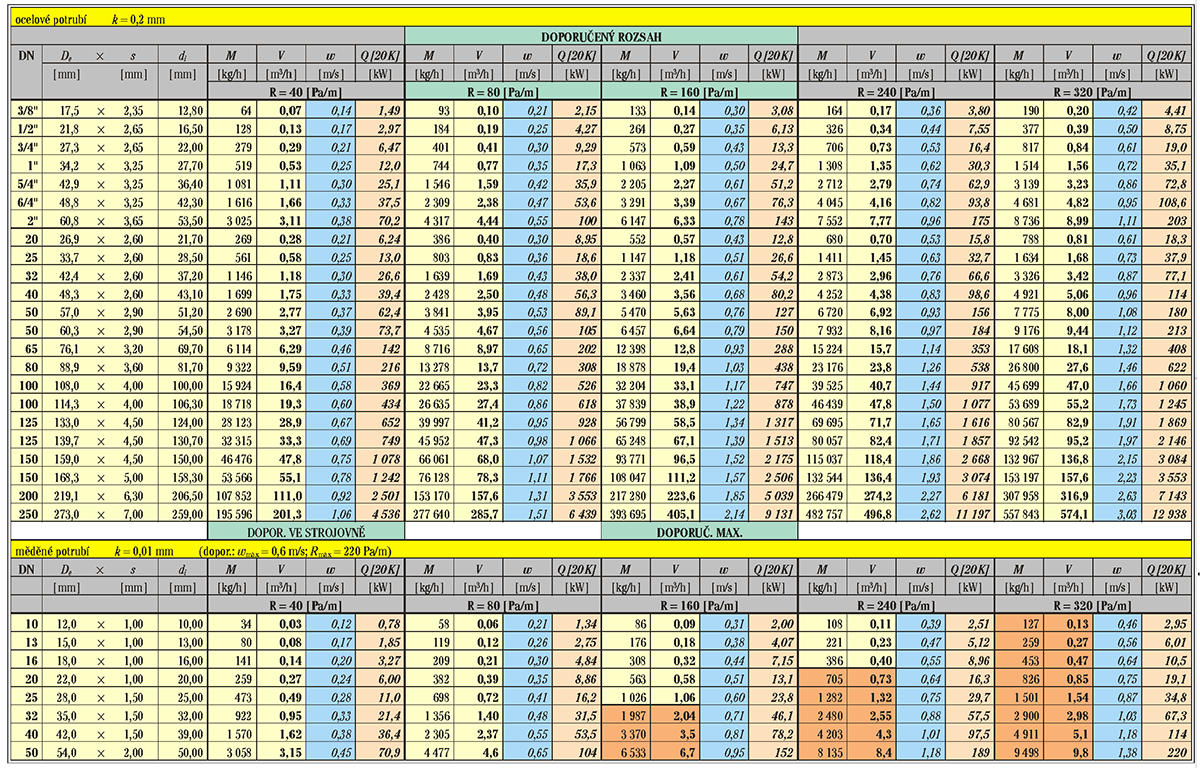This screenshot has width=1200, height=768.
Task: Click heat output 34,8 in copper DN 25 row
Action: (1166, 697)
